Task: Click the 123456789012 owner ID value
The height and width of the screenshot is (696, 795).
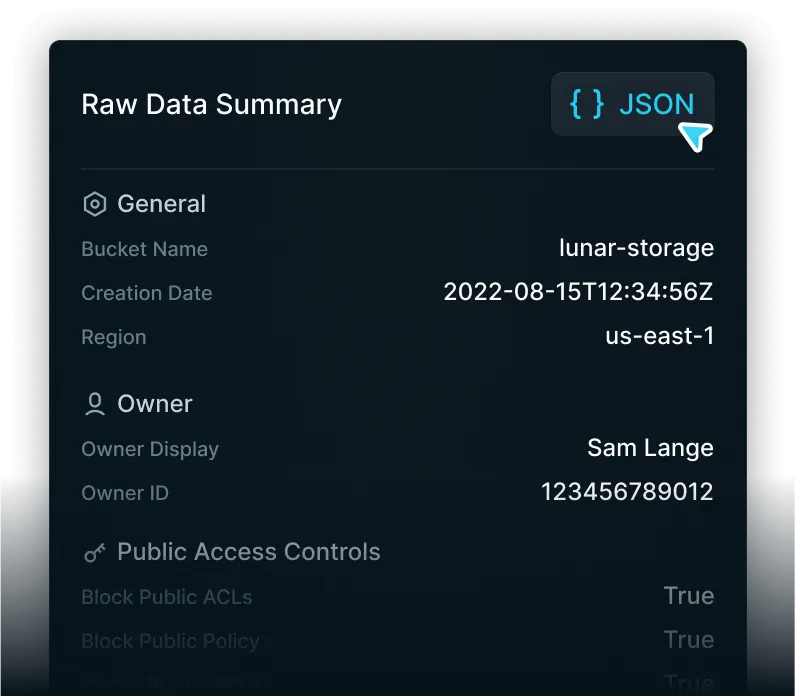Action: (627, 492)
